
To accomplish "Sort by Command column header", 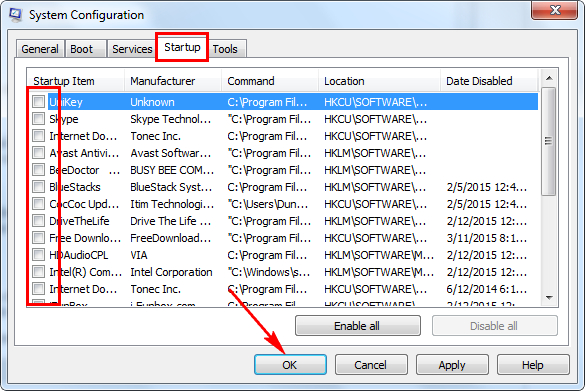I will pos(270,81).
